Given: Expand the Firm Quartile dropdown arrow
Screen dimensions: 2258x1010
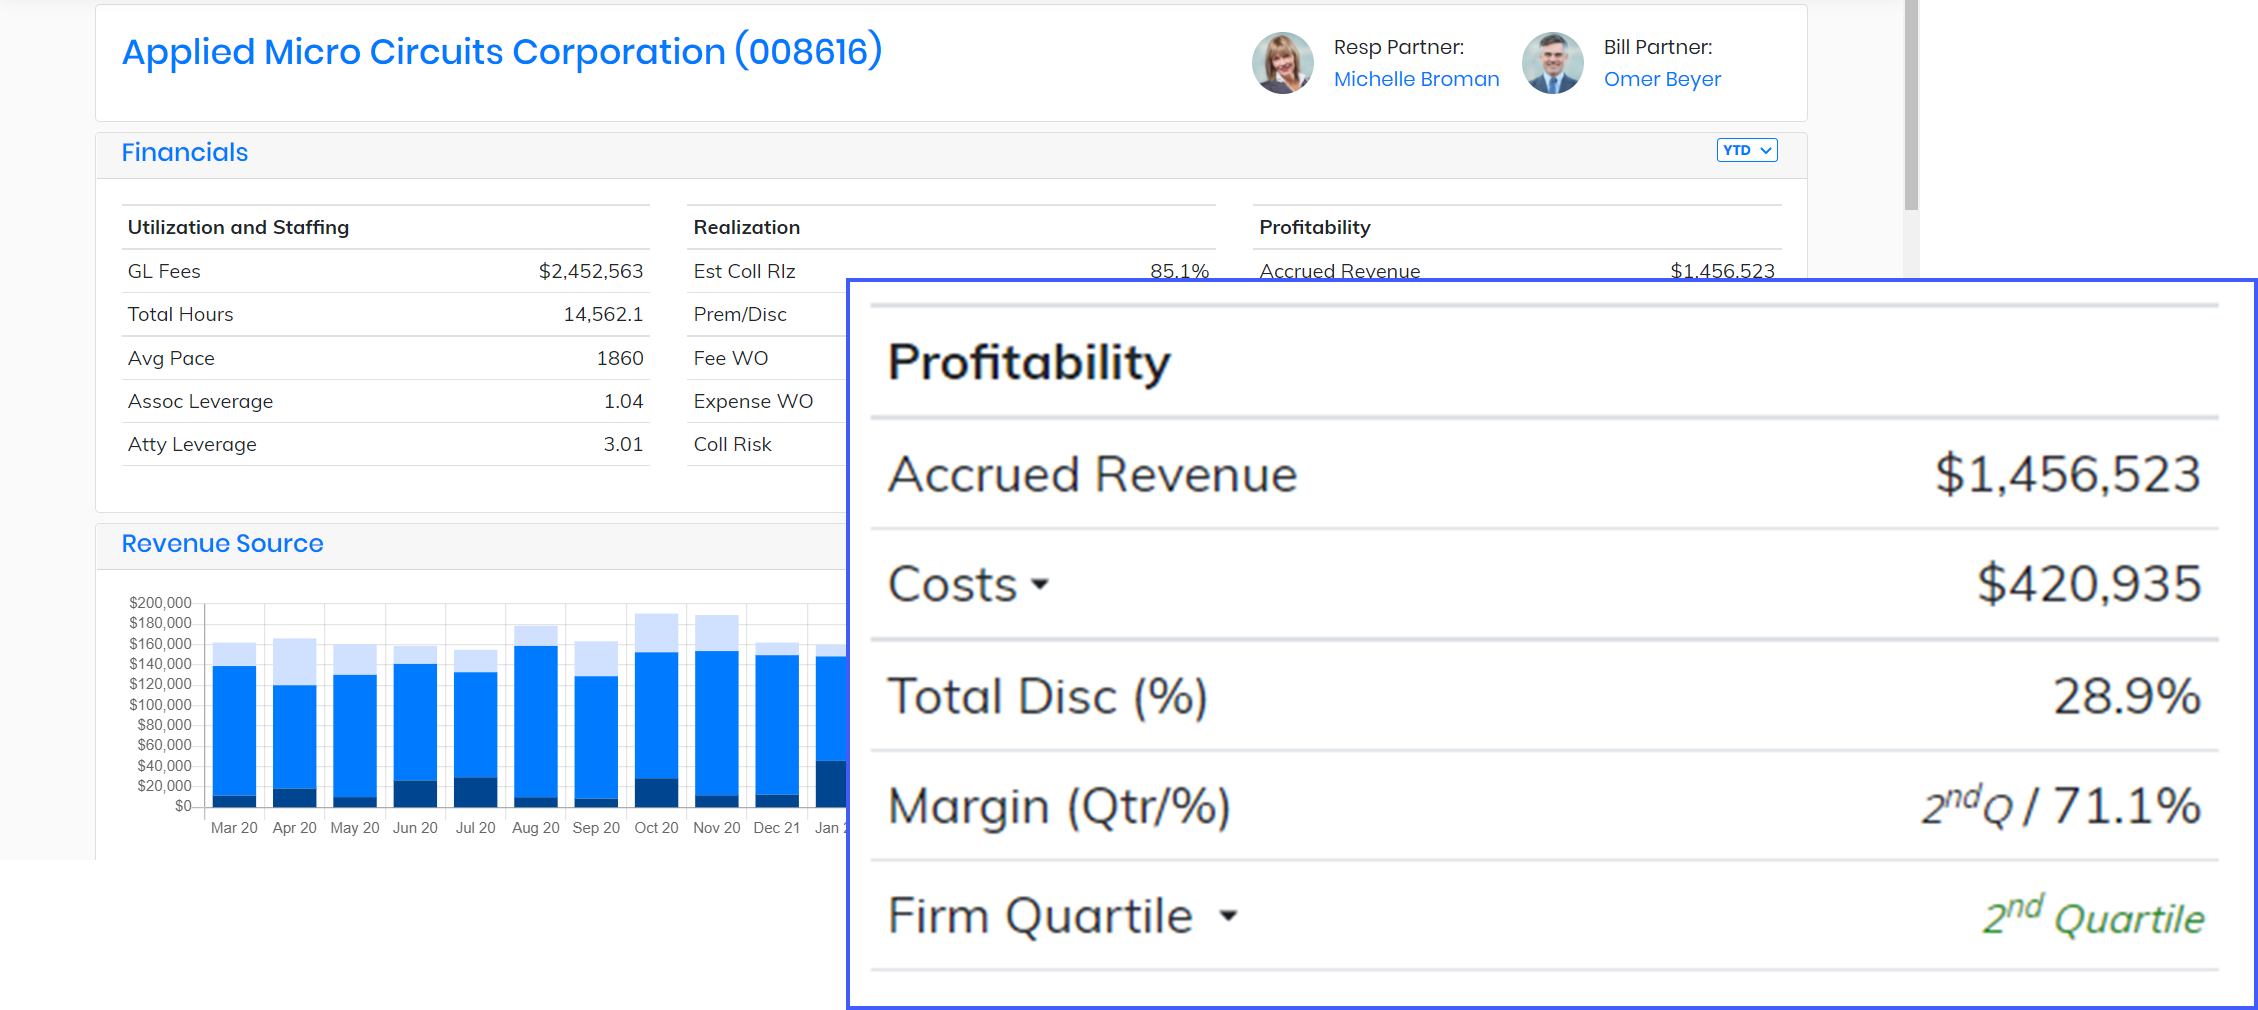Looking at the screenshot, I should (1228, 915).
